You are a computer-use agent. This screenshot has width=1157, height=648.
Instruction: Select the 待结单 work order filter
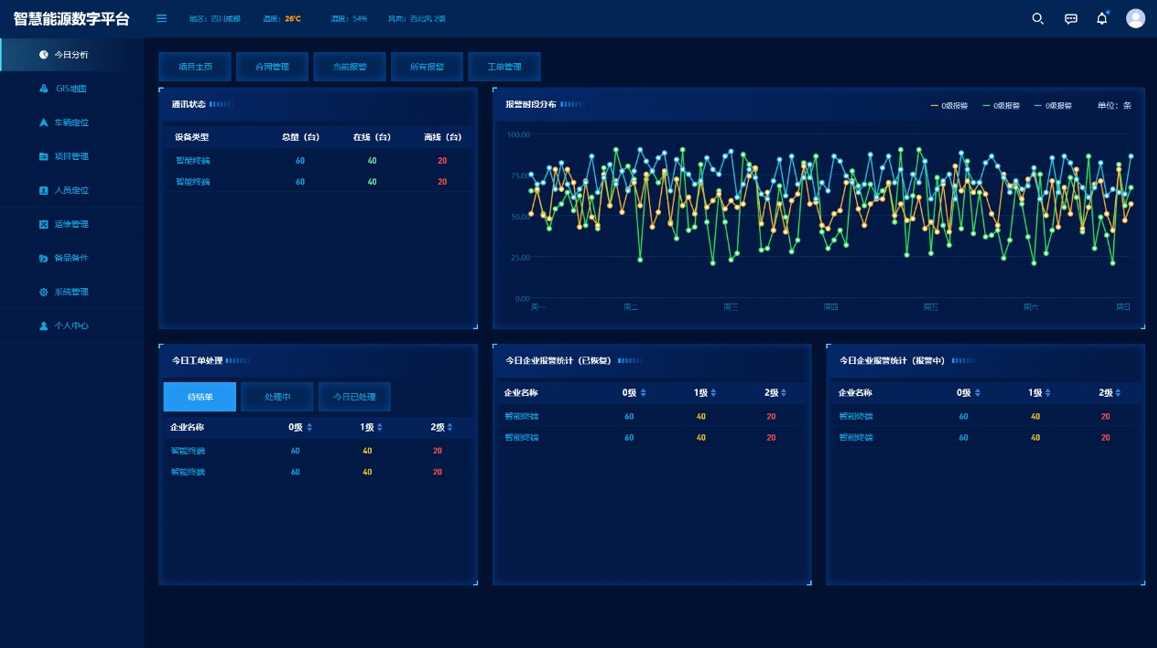200,396
